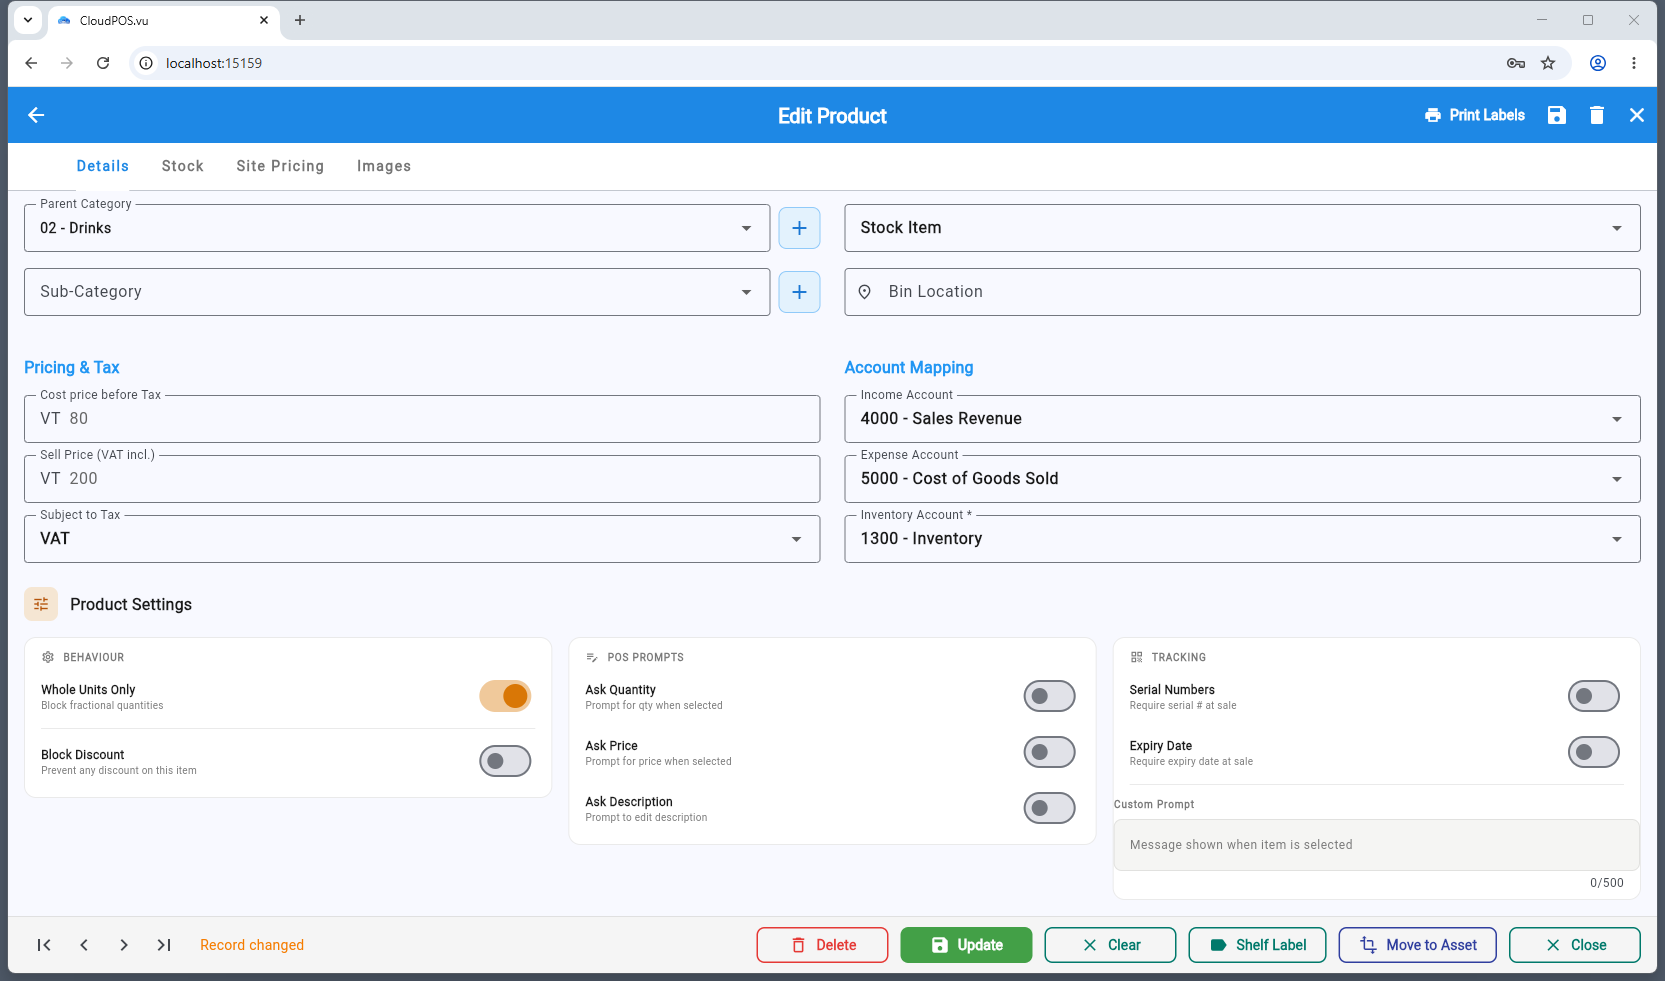Click the Custom Prompt message field
Image resolution: width=1665 pixels, height=981 pixels.
[x=1376, y=845]
